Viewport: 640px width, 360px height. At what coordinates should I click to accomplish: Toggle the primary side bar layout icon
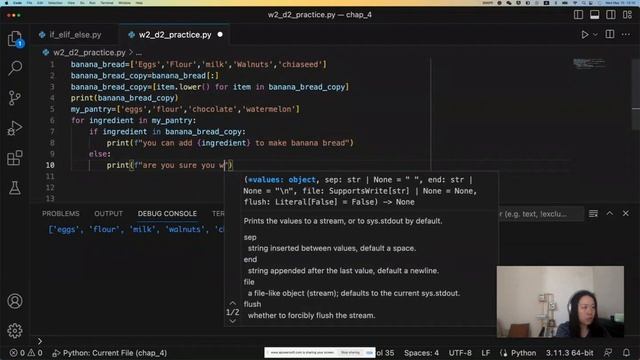tap(578, 15)
